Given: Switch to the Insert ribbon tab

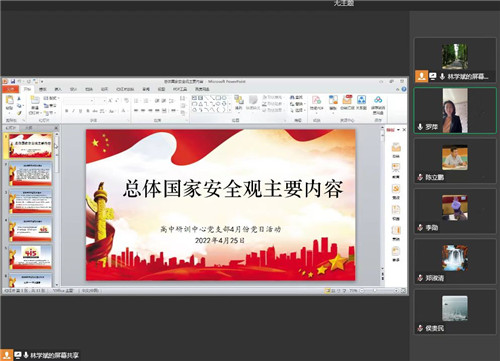Looking at the screenshot, I should pos(58,89).
